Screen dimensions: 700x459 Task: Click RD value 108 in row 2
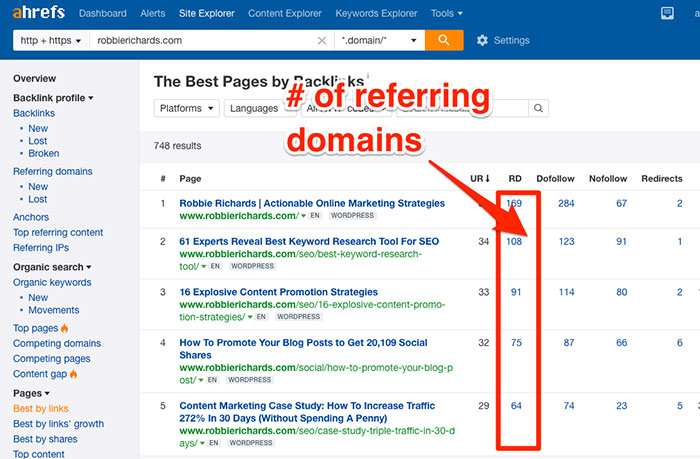tap(514, 242)
